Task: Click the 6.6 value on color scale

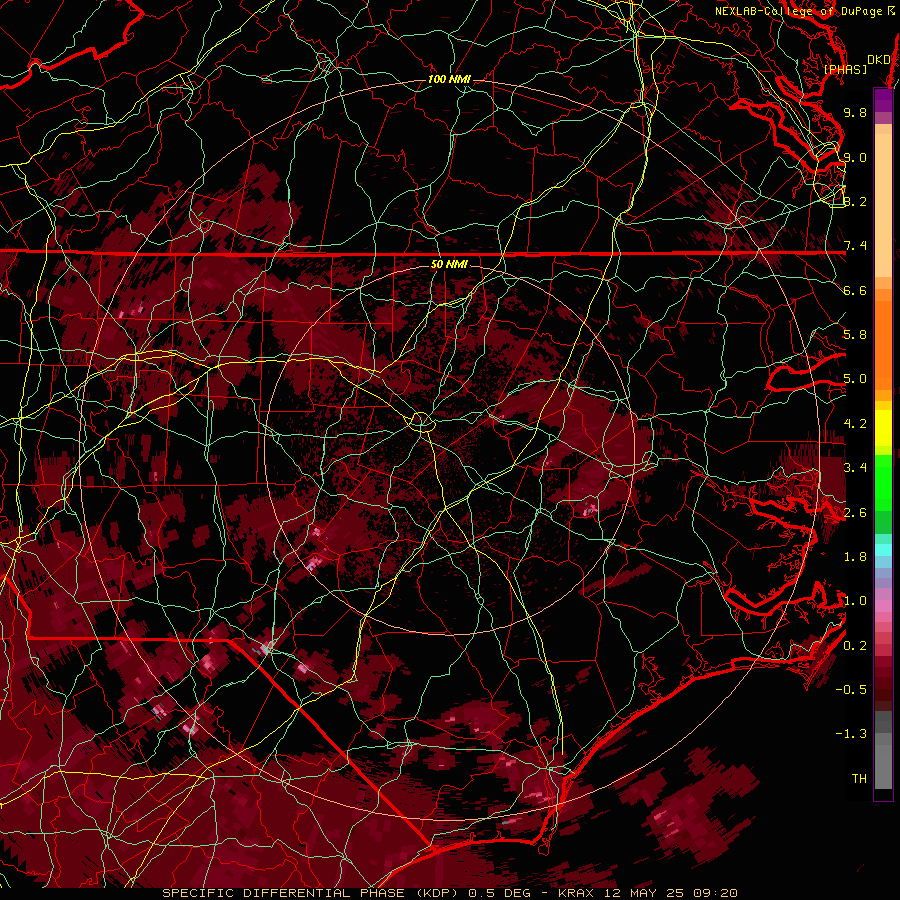Action: pos(855,290)
